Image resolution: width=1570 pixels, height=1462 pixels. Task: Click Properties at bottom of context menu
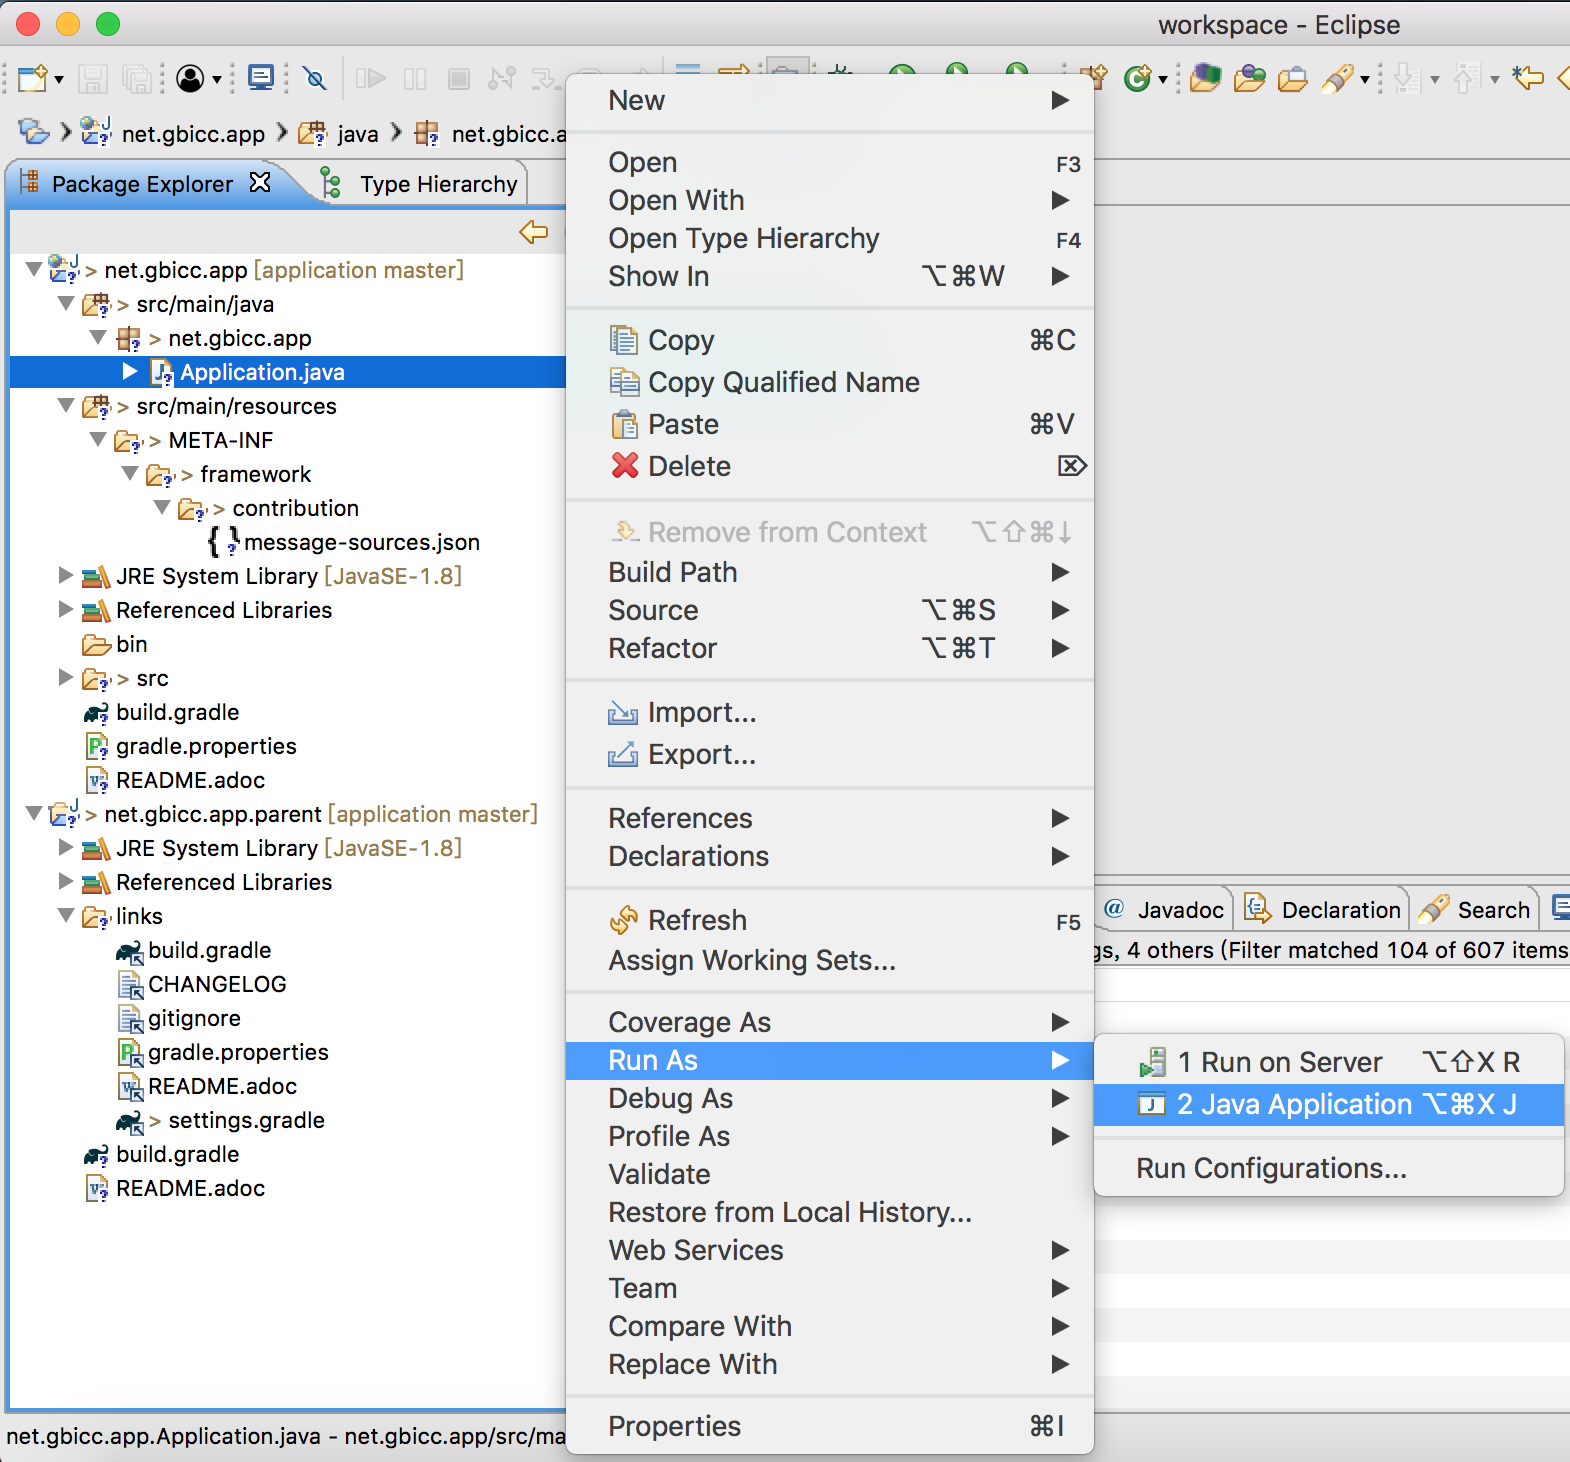[x=674, y=1426]
